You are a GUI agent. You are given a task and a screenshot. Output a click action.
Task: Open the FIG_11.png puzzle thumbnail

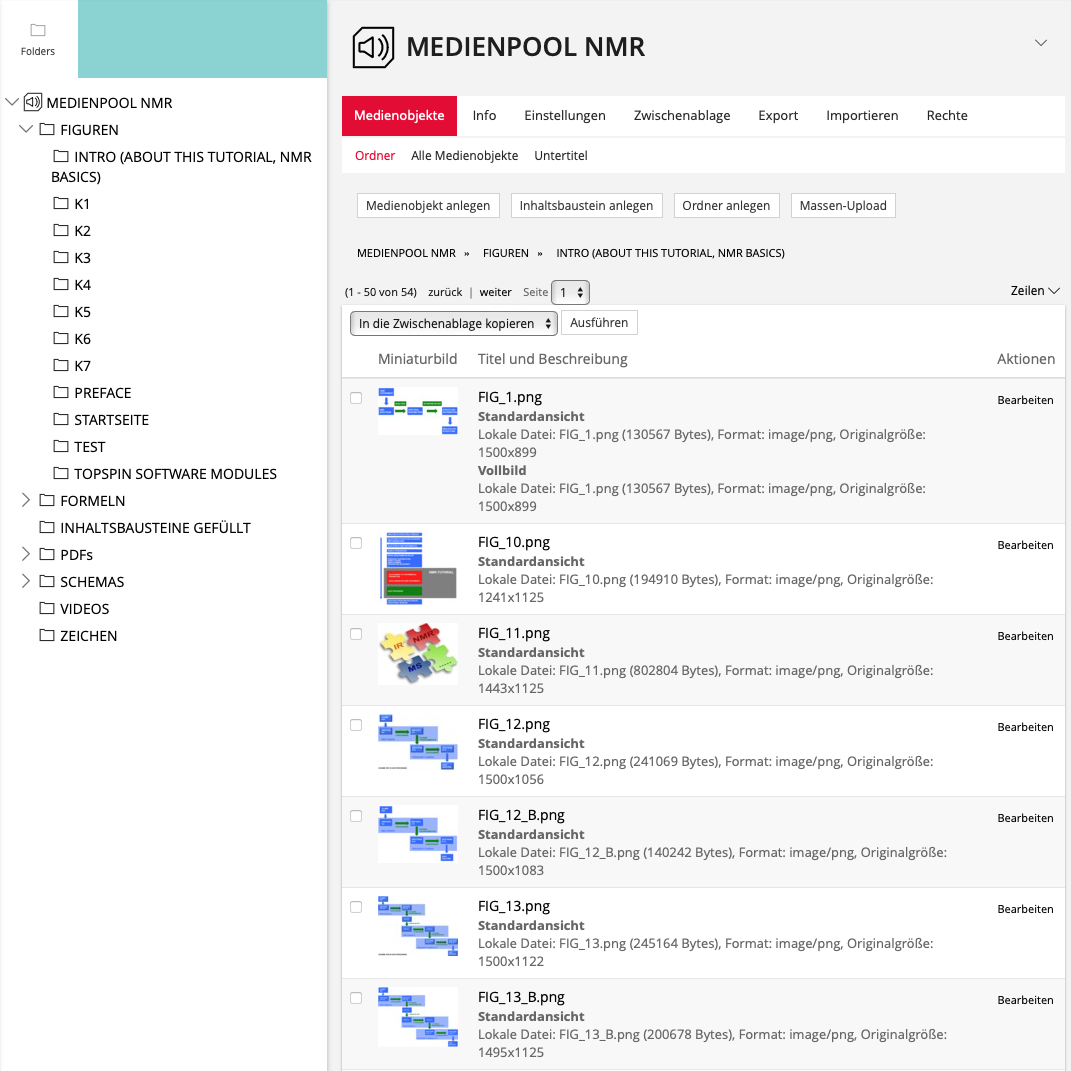pyautogui.click(x=418, y=654)
